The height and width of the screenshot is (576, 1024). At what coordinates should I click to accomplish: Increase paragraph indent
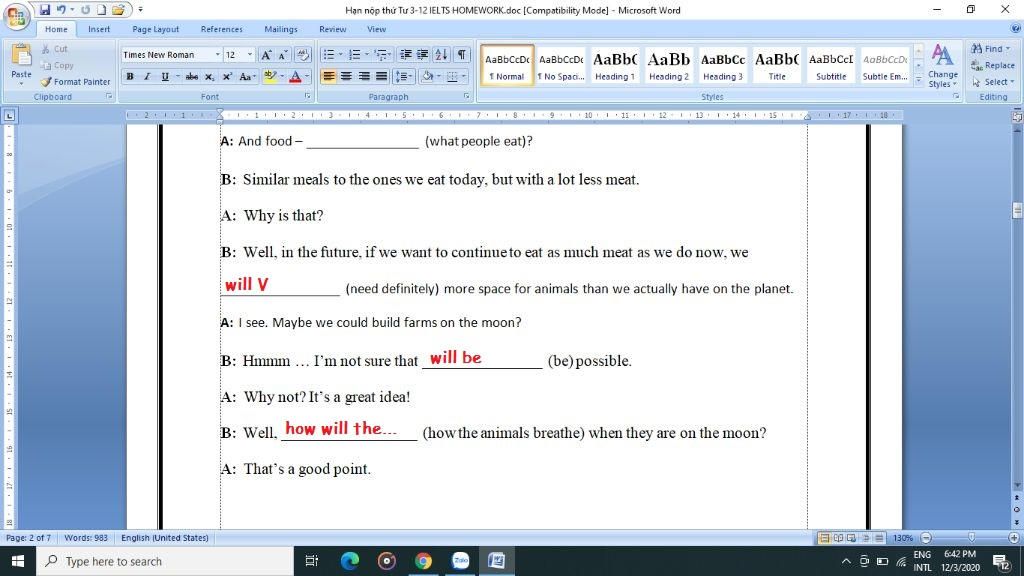tap(423, 55)
